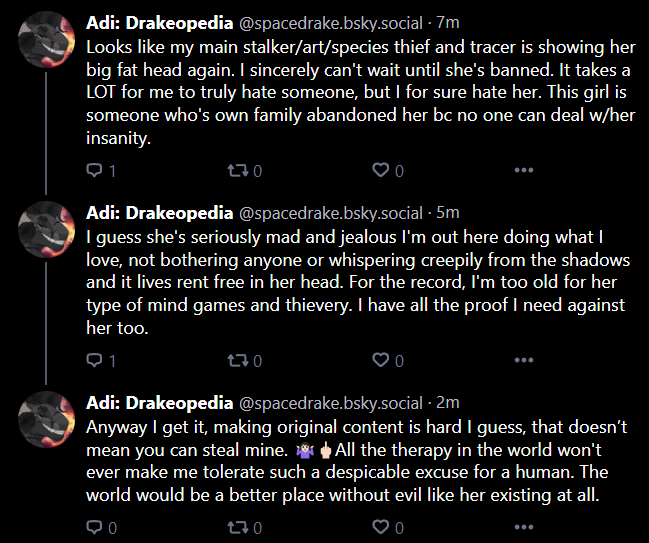The height and width of the screenshot is (543, 649).
Task: Repost the 5m post about mind games
Action: coord(245,360)
